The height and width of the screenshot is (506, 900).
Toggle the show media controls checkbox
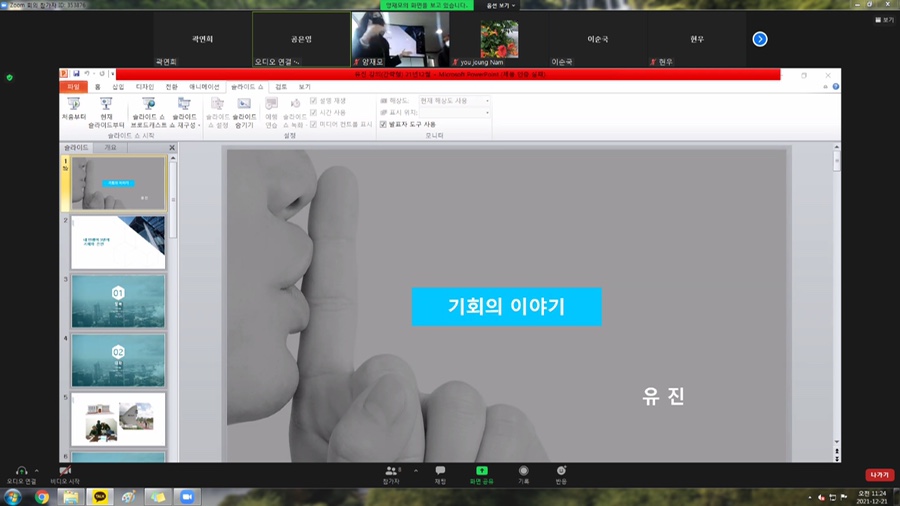pos(313,124)
